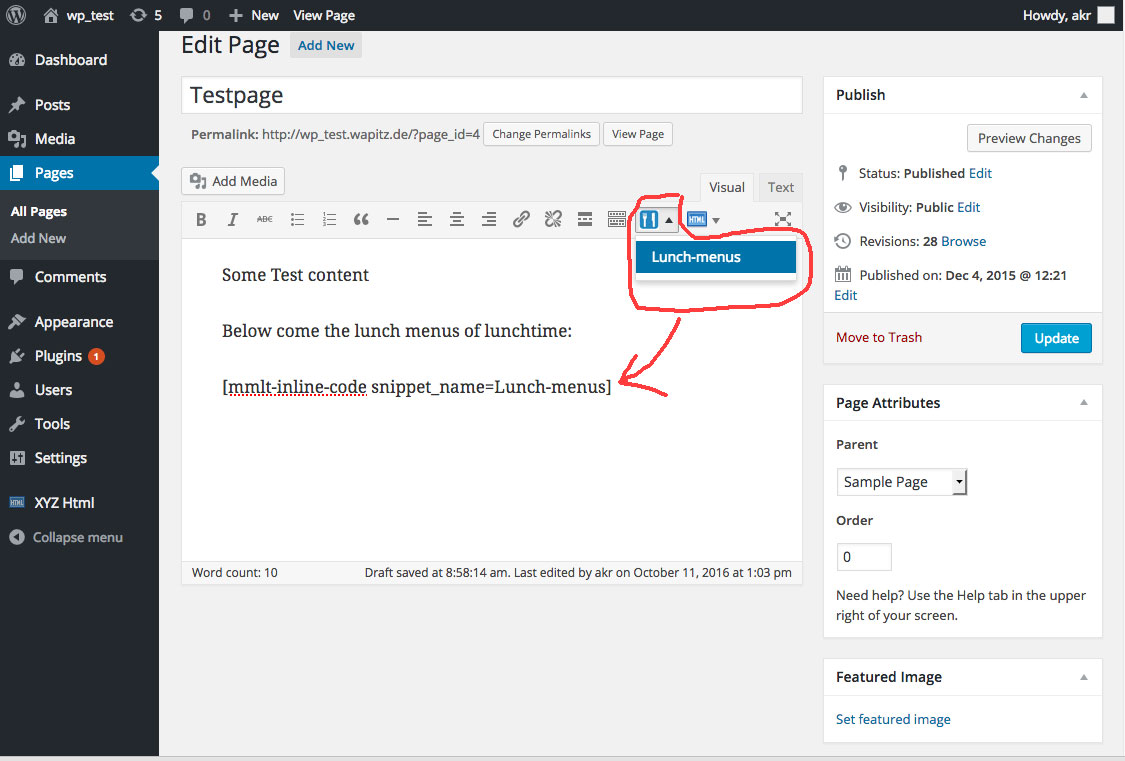The width and height of the screenshot is (1125, 761).
Task: Create a bulleted list
Action: point(297,220)
